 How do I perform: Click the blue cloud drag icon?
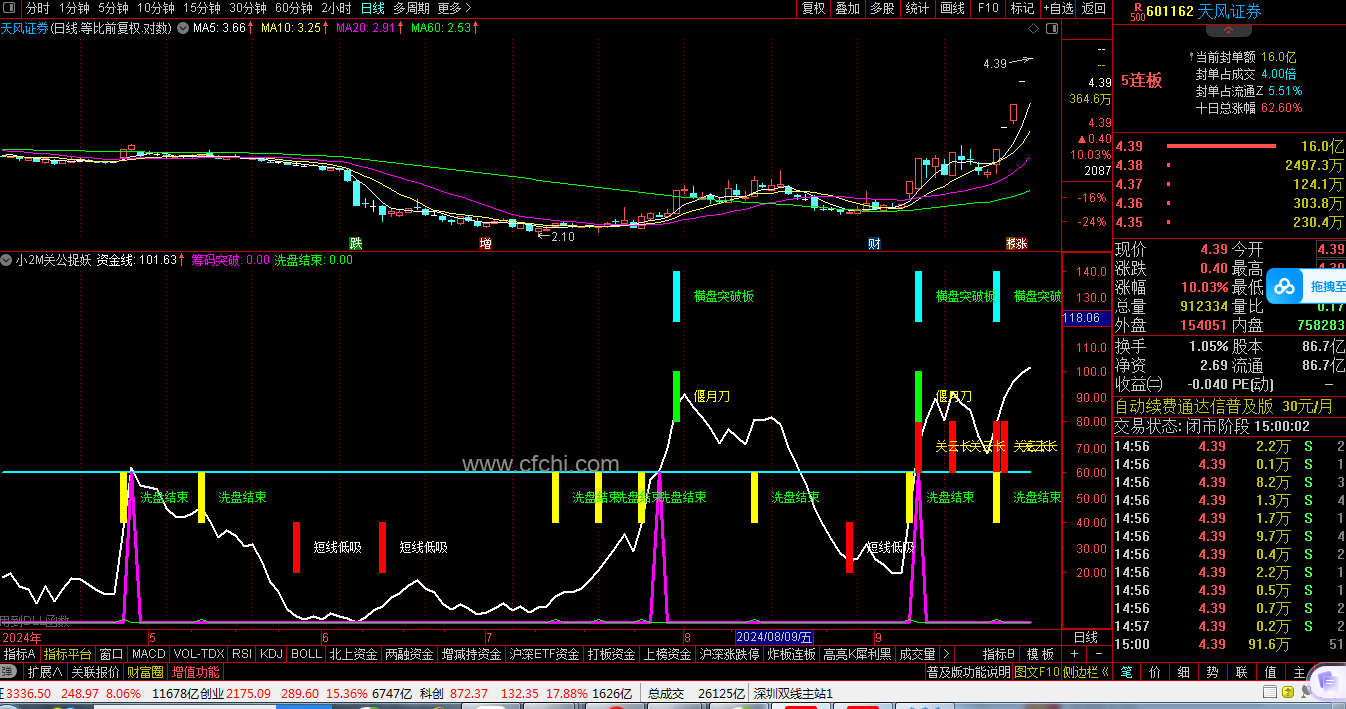(1285, 287)
